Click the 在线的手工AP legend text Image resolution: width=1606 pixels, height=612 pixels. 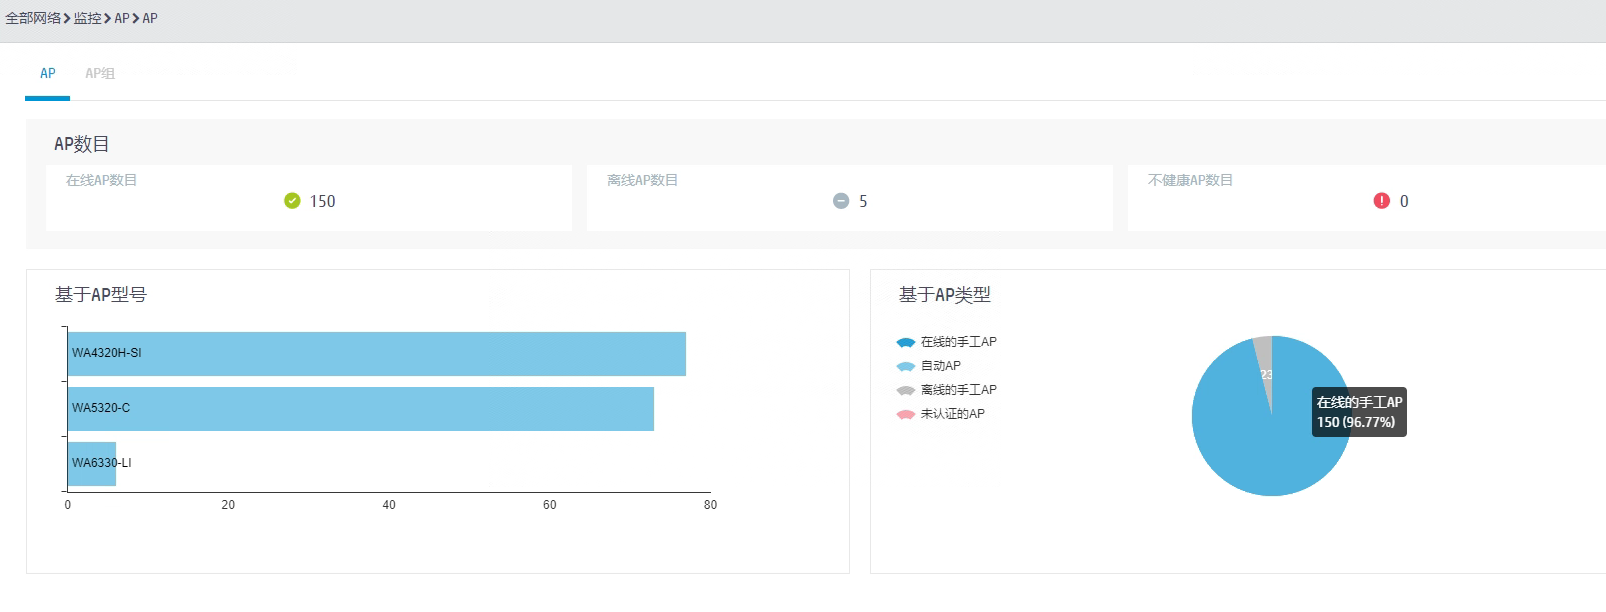pyautogui.click(x=958, y=342)
